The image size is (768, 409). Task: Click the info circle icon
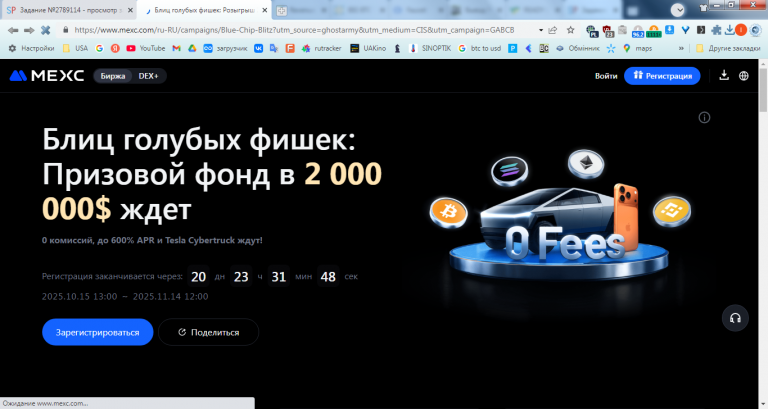pyautogui.click(x=704, y=118)
